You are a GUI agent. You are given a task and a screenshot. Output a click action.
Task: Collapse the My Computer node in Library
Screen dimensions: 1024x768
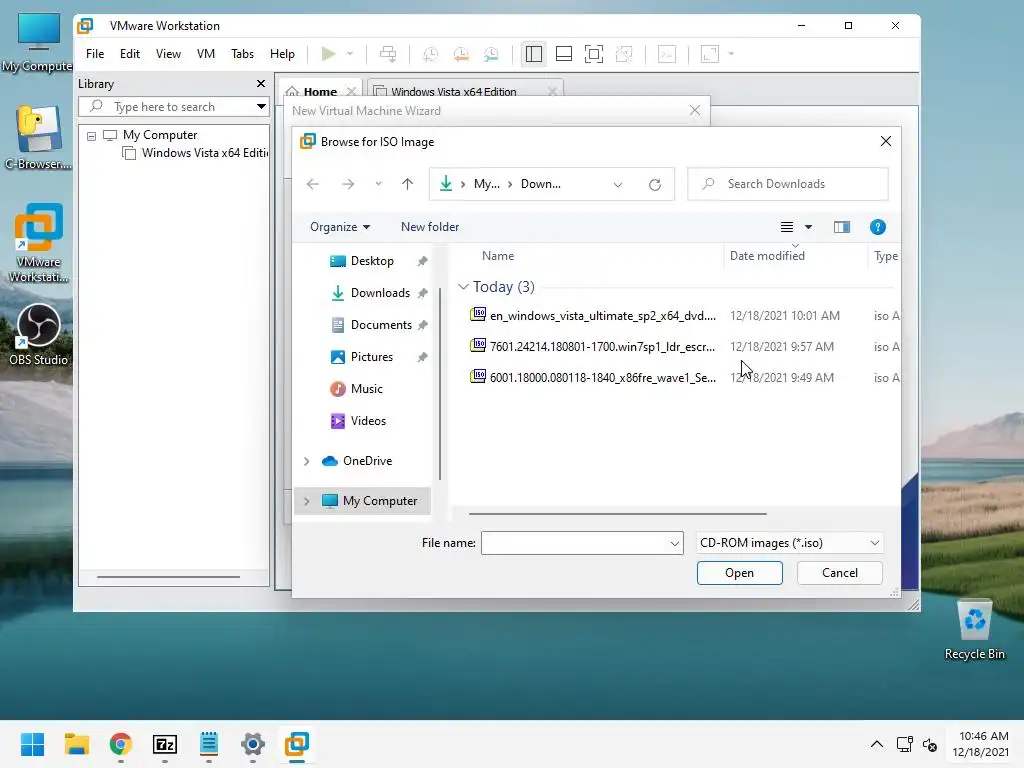(91, 136)
